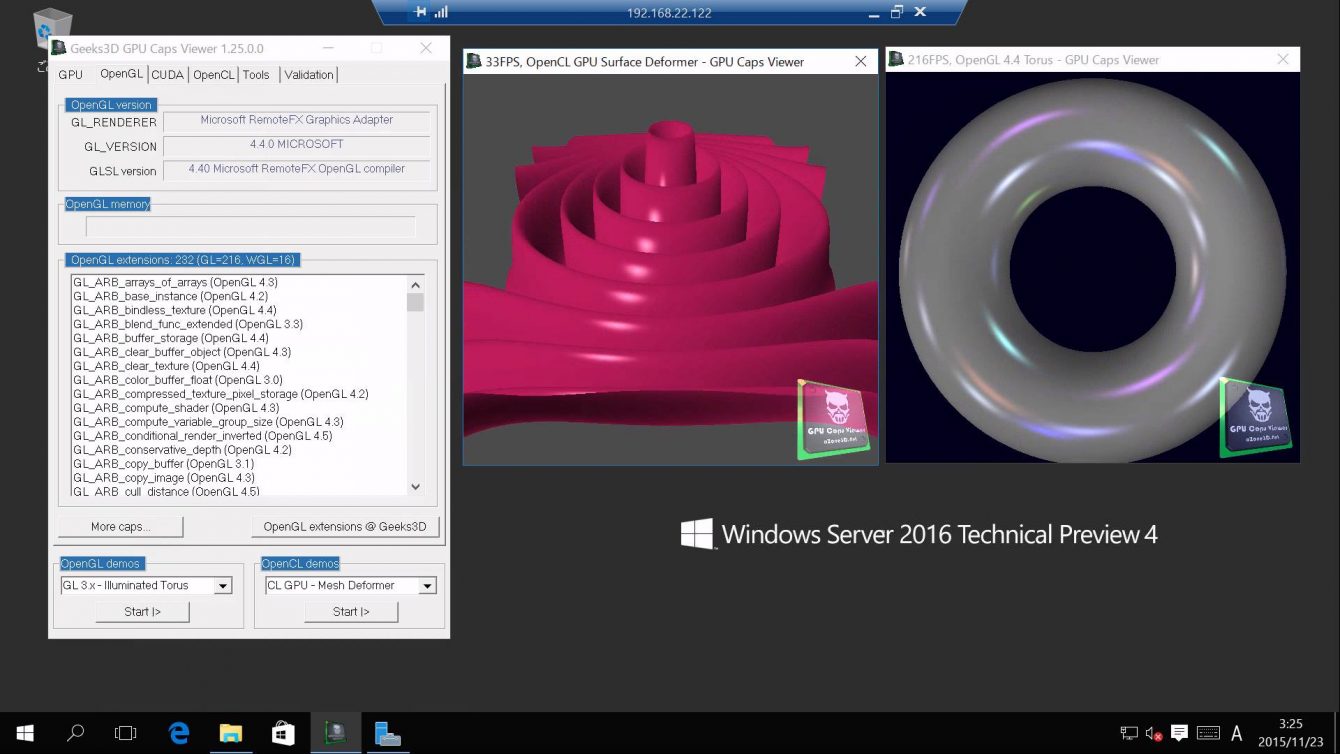
Task: Select GL_ARB_conditional_render_inverted extension
Action: [x=202, y=437]
